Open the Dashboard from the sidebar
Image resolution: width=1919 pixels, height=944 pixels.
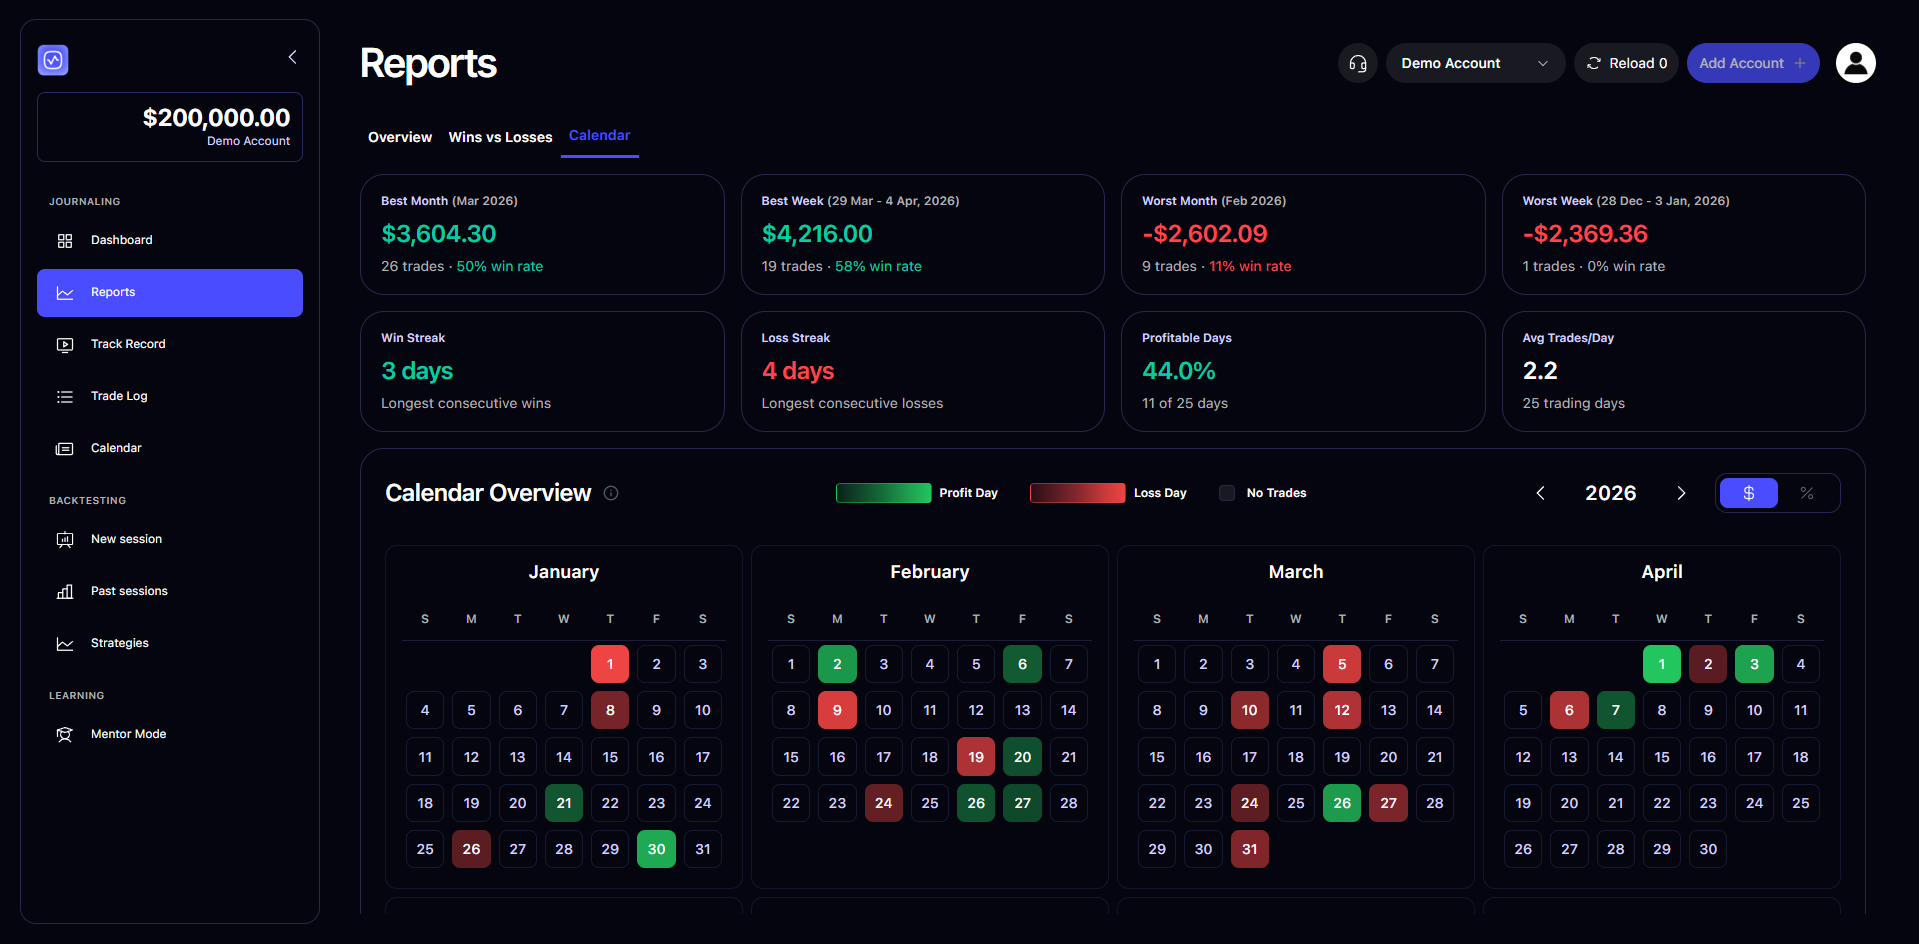(121, 240)
